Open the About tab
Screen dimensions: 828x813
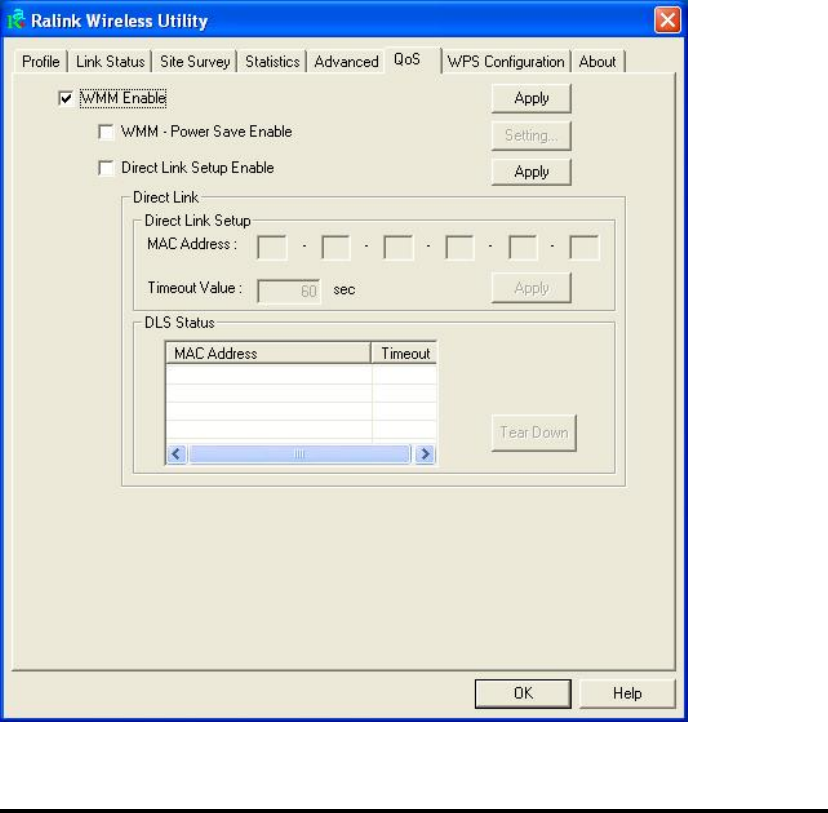point(597,62)
